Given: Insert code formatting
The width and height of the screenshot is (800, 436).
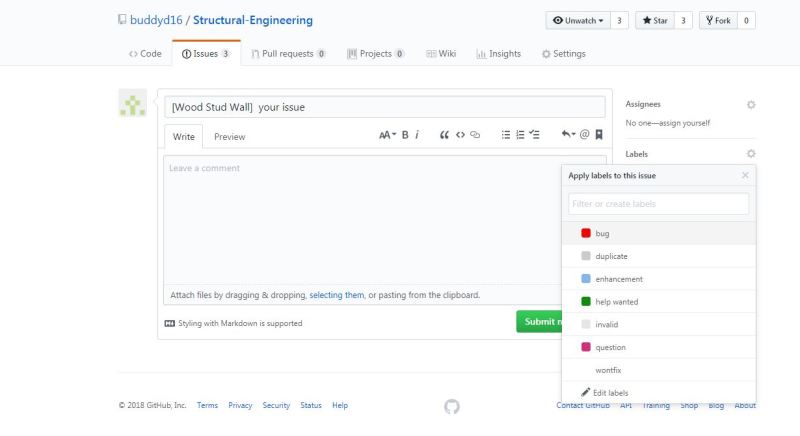Looking at the screenshot, I should pyautogui.click(x=460, y=135).
